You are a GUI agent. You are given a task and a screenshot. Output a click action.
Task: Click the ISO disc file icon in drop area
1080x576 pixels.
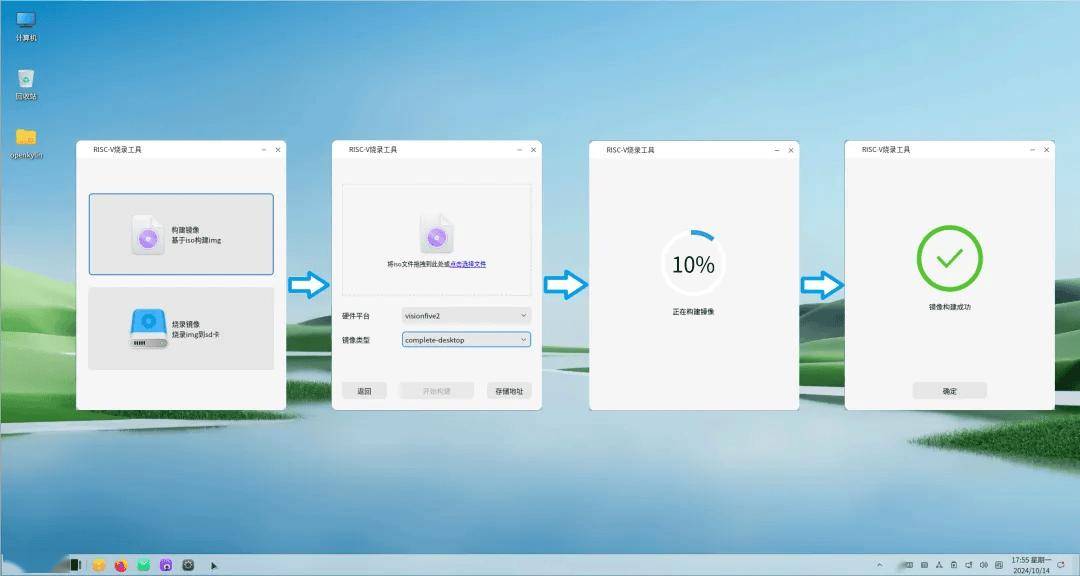436,233
